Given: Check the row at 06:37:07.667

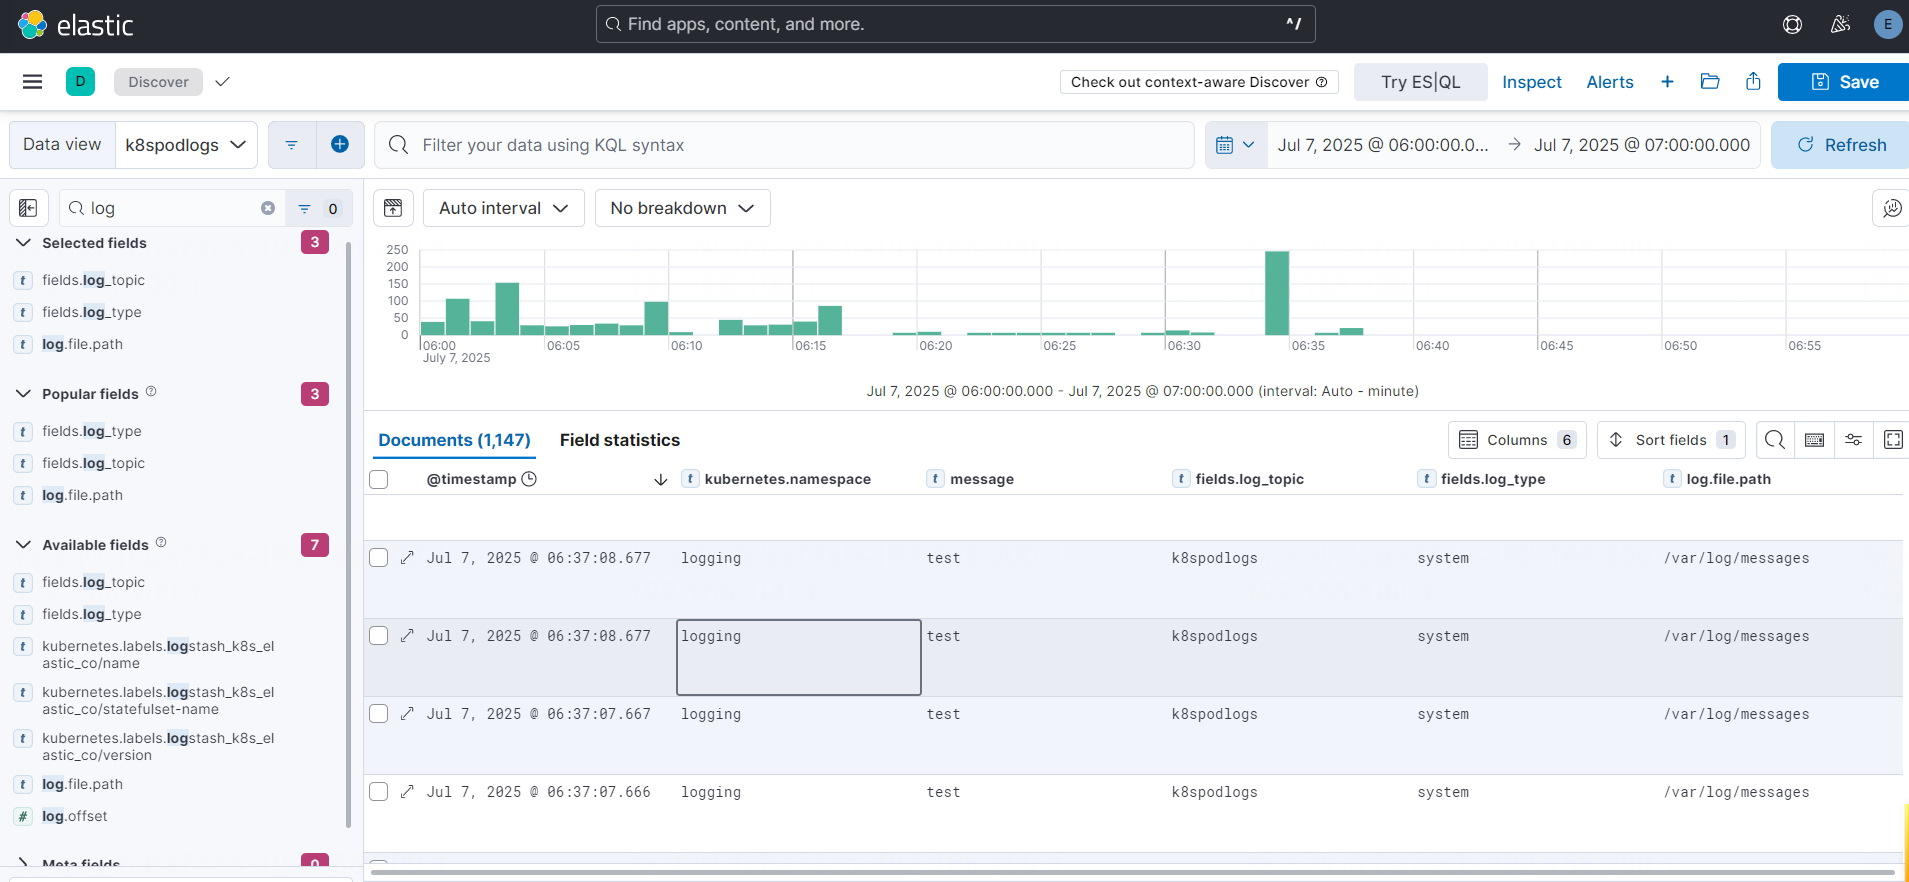Looking at the screenshot, I should point(379,714).
